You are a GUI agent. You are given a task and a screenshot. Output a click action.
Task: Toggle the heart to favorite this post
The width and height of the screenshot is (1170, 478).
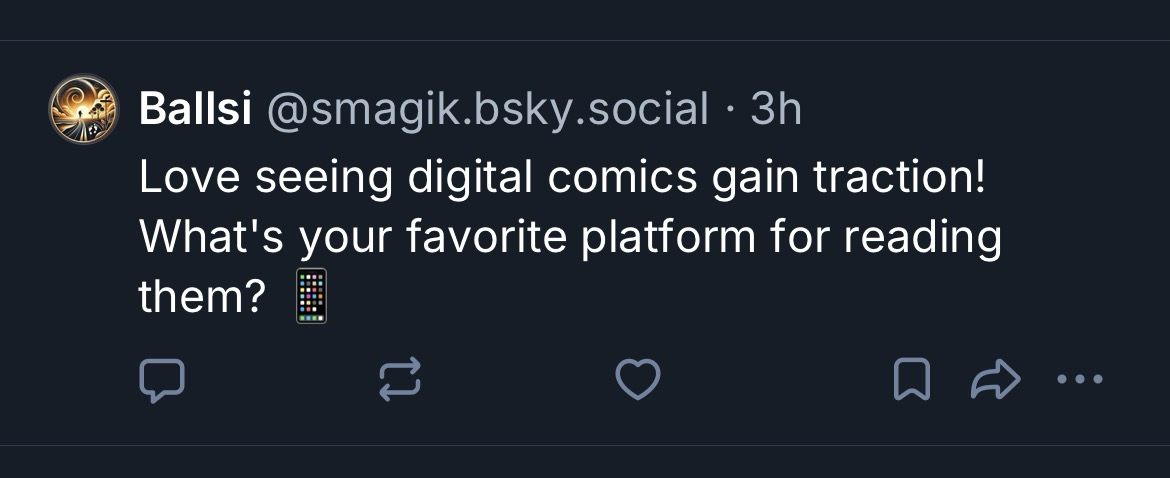click(x=637, y=381)
